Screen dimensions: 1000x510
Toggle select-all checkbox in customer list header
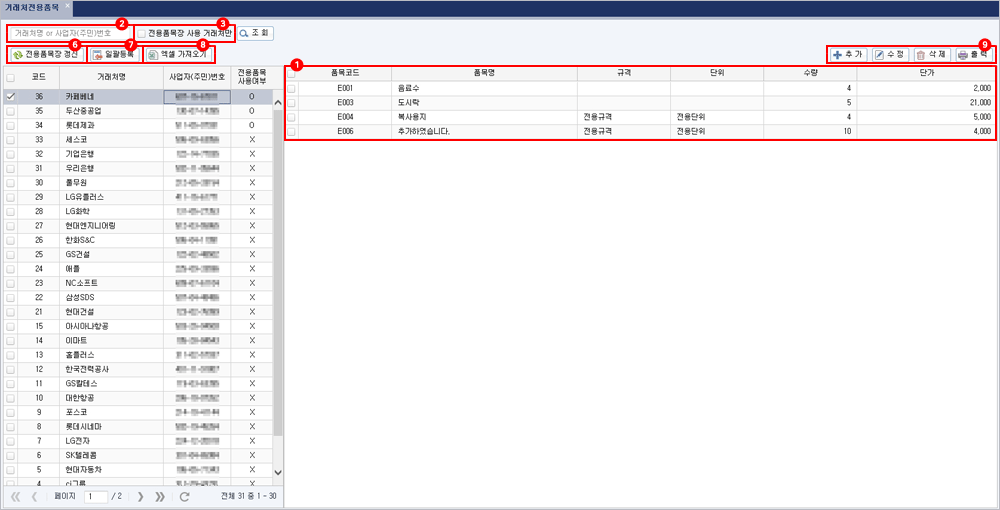pyautogui.click(x=10, y=77)
